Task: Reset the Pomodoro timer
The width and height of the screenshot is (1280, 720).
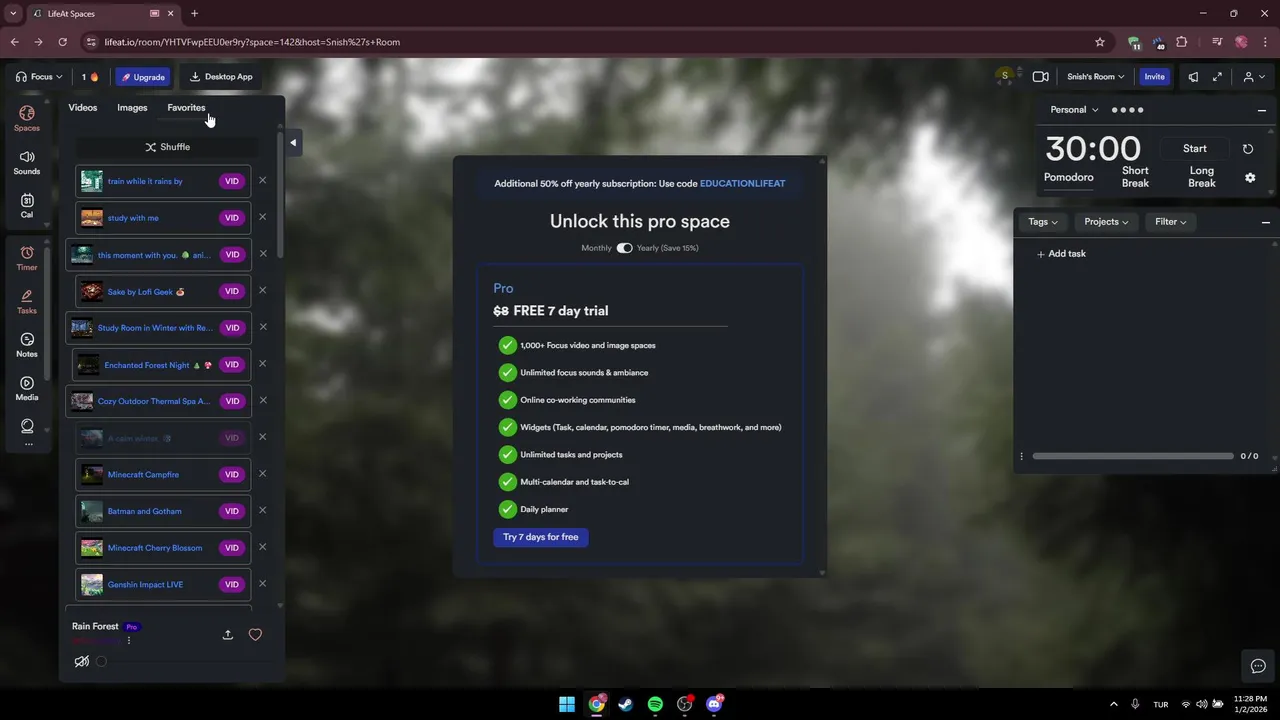Action: pos(1248,149)
